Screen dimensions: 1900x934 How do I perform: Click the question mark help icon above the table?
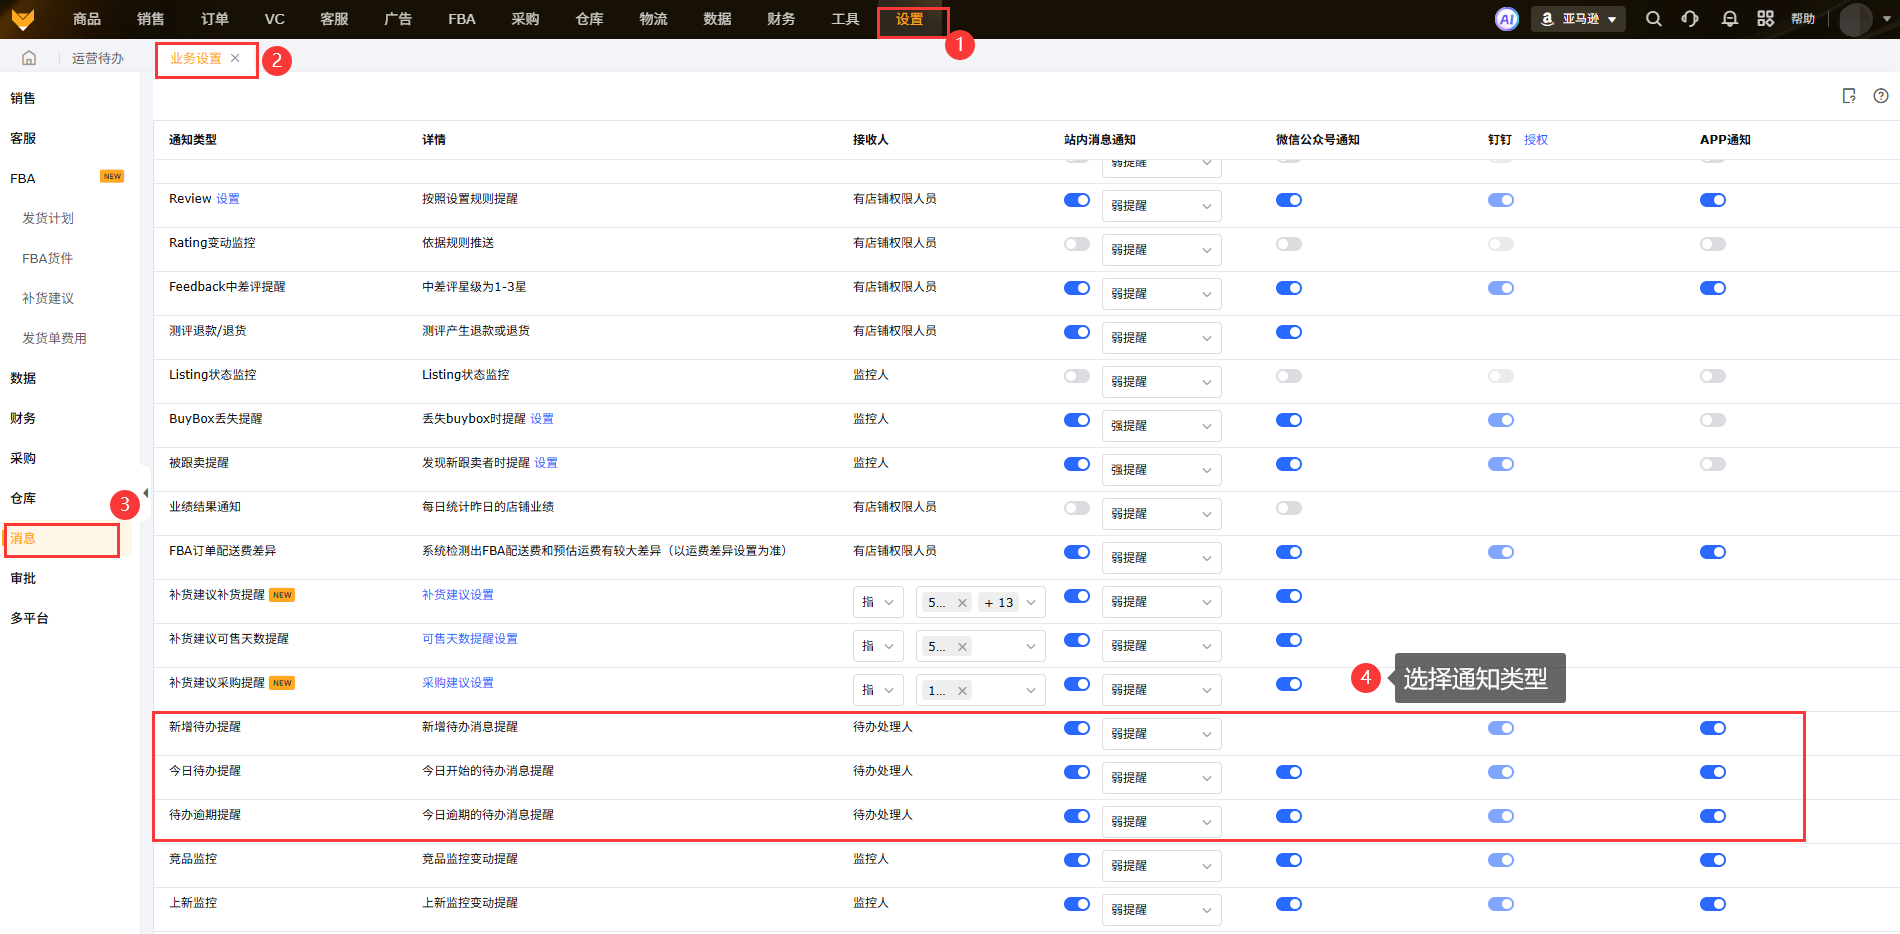pyautogui.click(x=1881, y=96)
